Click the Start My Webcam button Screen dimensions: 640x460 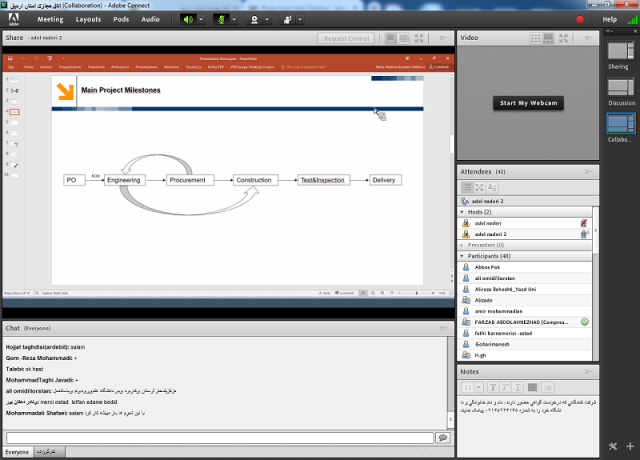point(527,103)
